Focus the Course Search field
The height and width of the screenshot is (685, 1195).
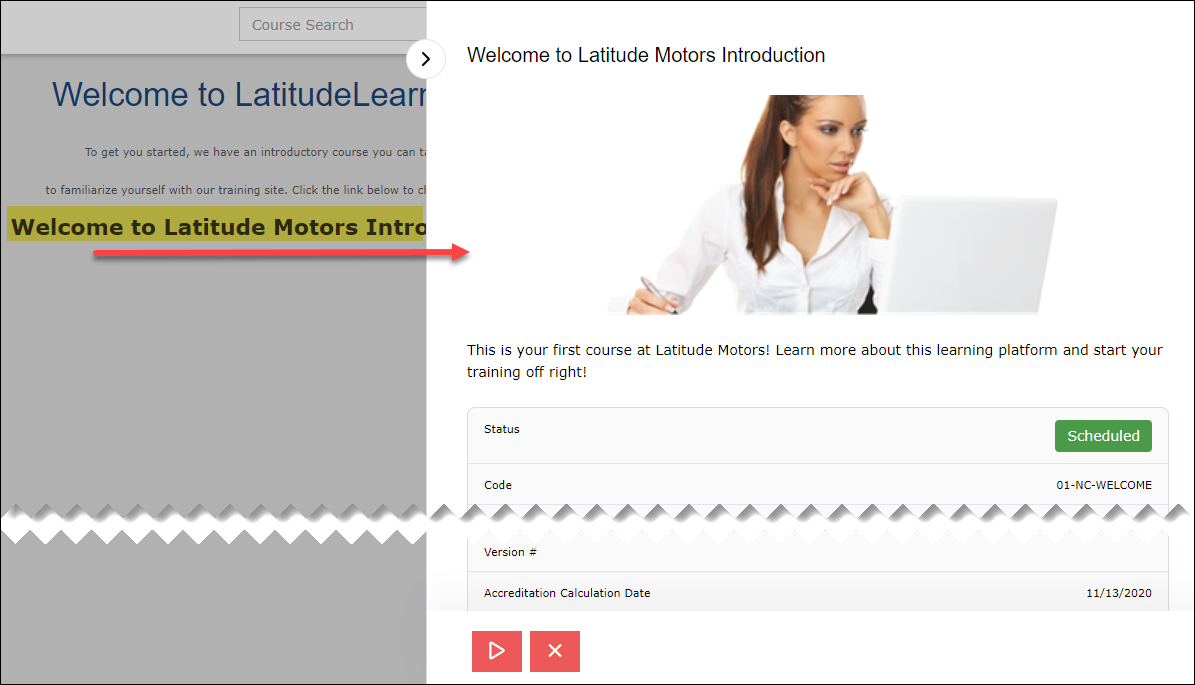point(332,24)
